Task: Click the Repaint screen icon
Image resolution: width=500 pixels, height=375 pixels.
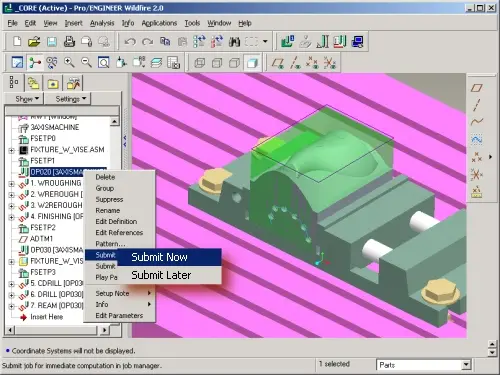Action: pyautogui.click(x=17, y=62)
